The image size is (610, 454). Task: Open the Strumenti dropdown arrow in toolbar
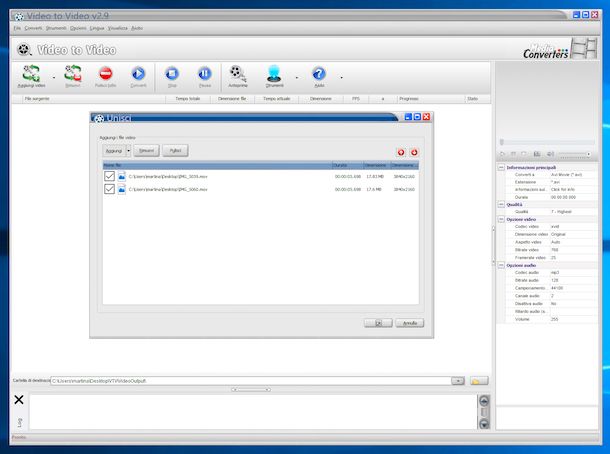point(296,77)
